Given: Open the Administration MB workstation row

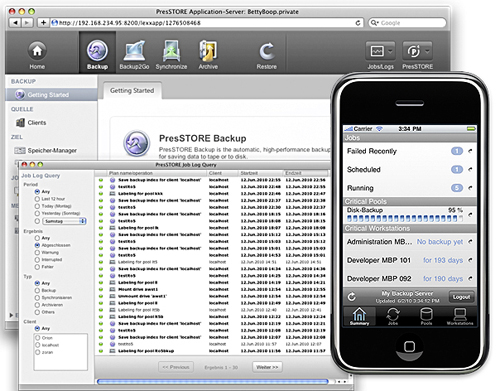Looking at the screenshot, I should [x=410, y=242].
